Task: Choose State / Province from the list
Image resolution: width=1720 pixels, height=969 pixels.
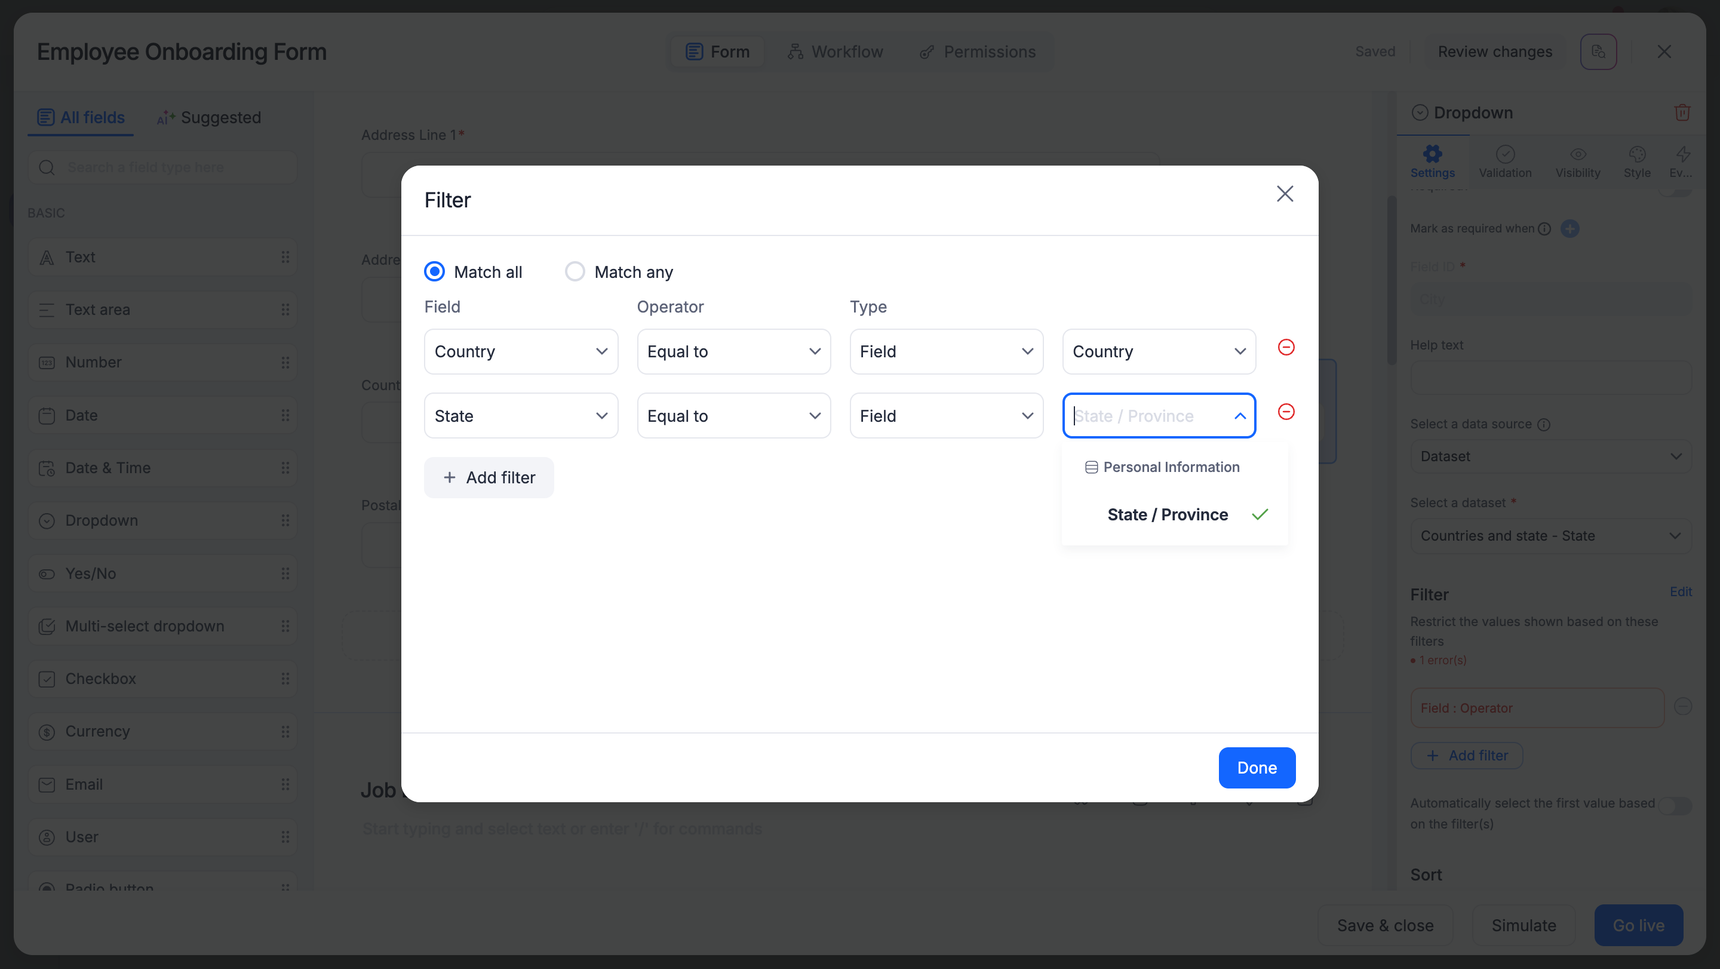Action: 1167,515
